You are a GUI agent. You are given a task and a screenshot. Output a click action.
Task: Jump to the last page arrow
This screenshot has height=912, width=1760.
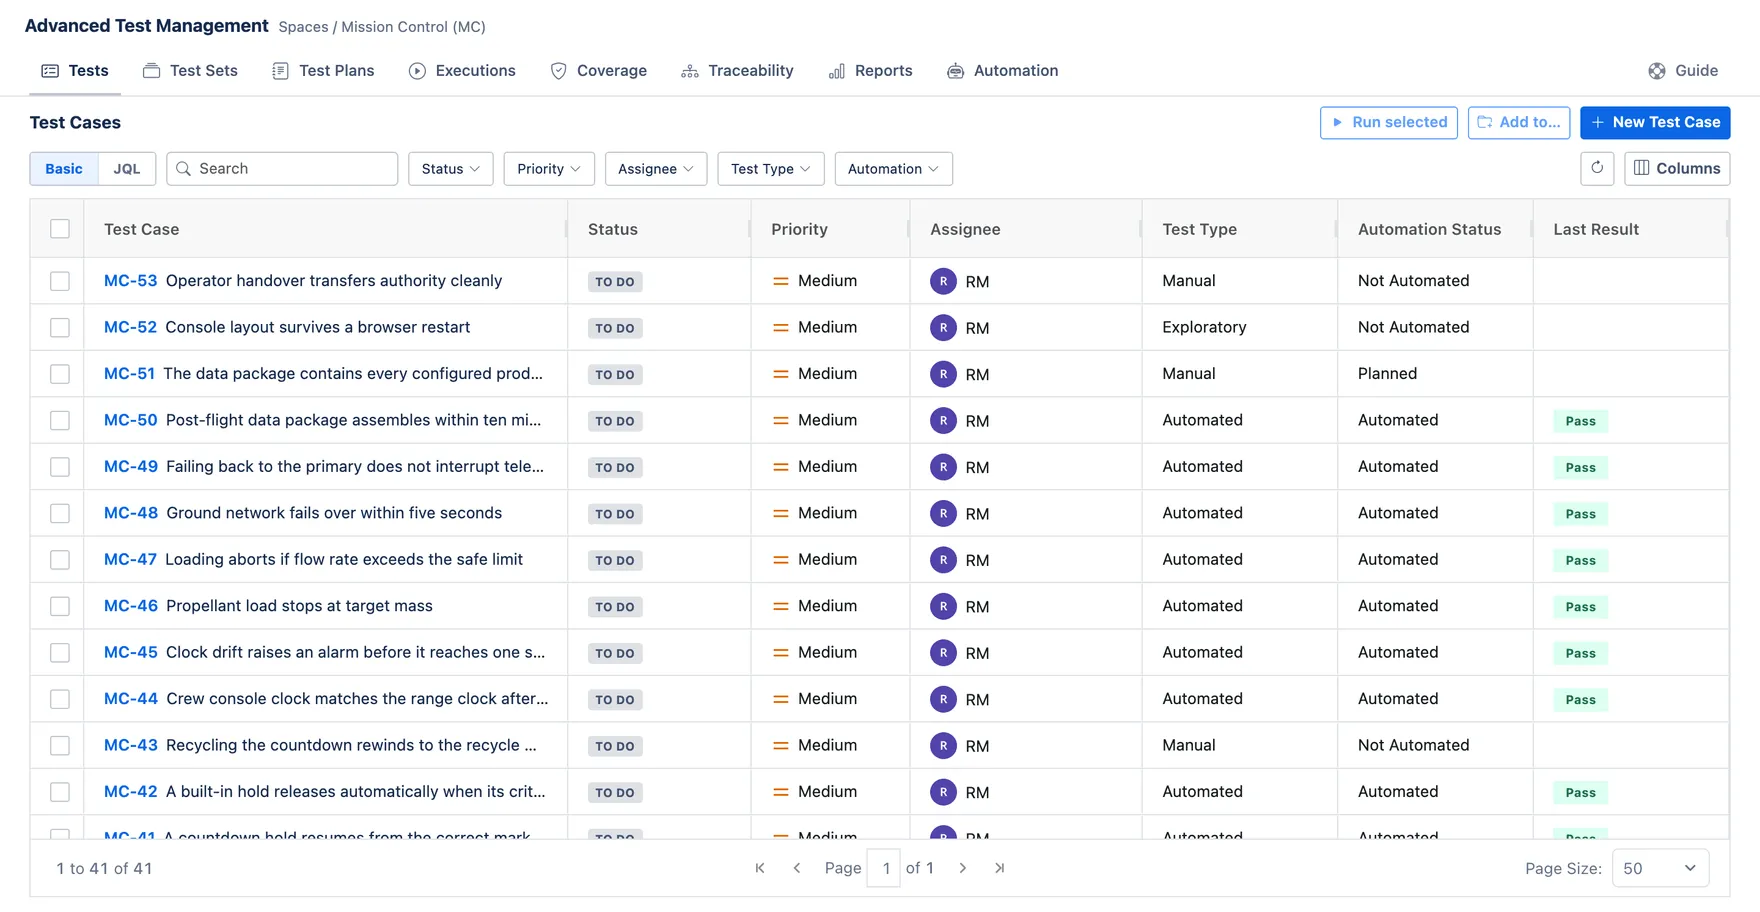click(1000, 868)
